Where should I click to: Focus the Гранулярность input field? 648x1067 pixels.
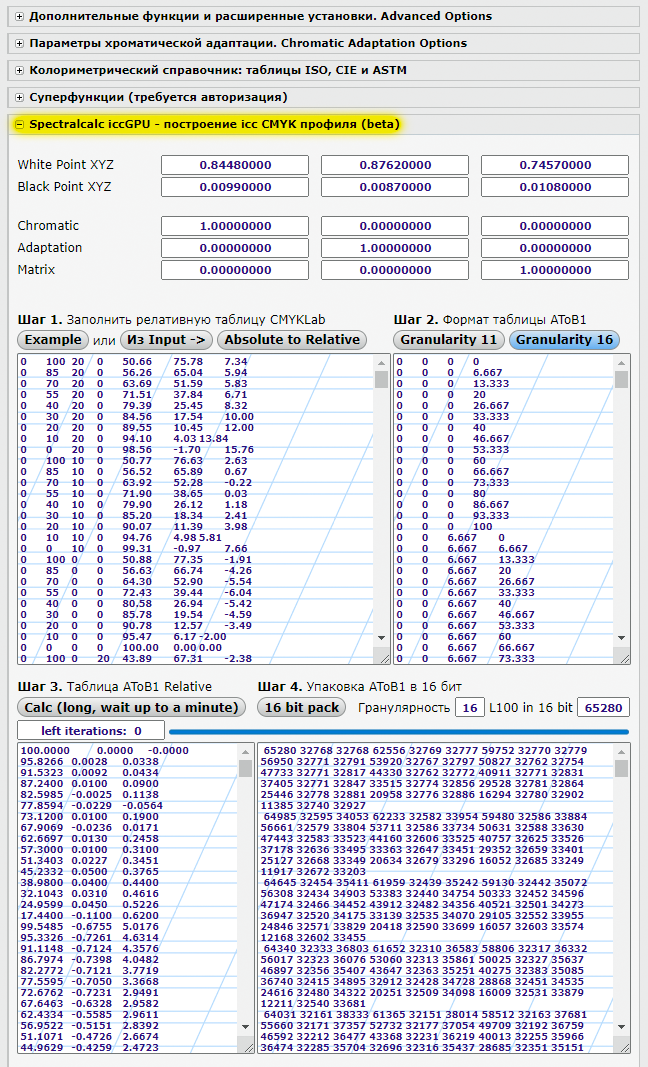(469, 707)
